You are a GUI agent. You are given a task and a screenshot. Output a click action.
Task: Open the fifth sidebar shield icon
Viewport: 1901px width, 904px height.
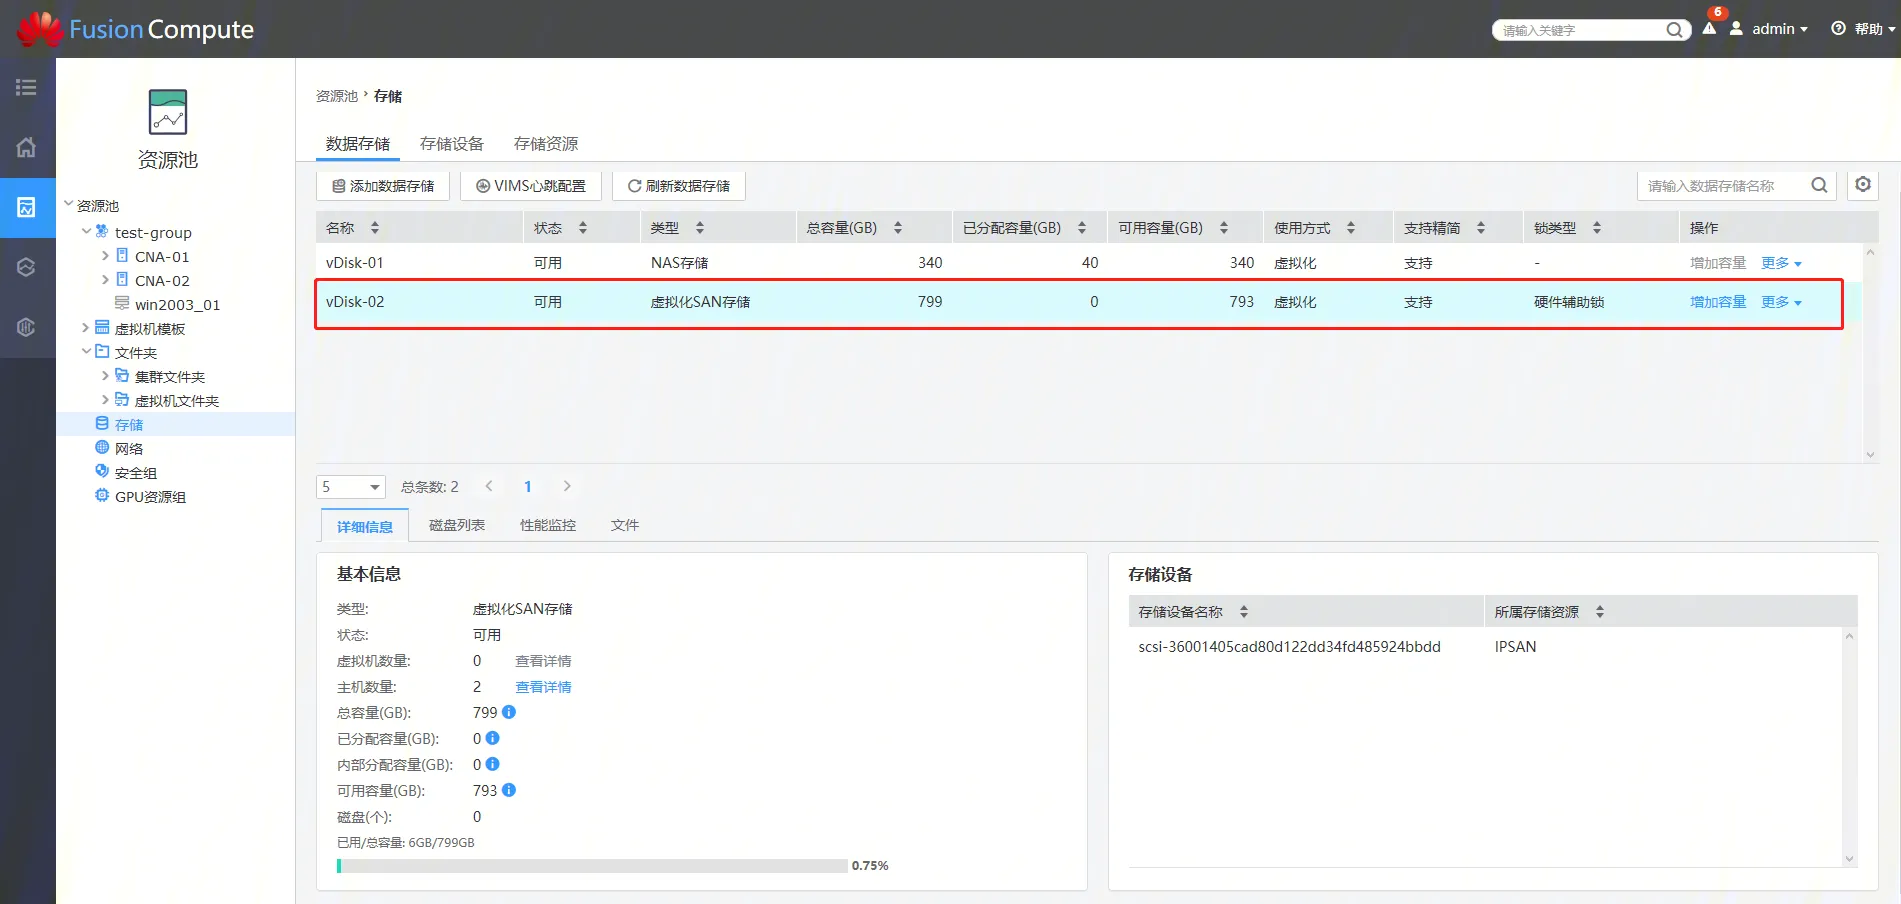[27, 327]
